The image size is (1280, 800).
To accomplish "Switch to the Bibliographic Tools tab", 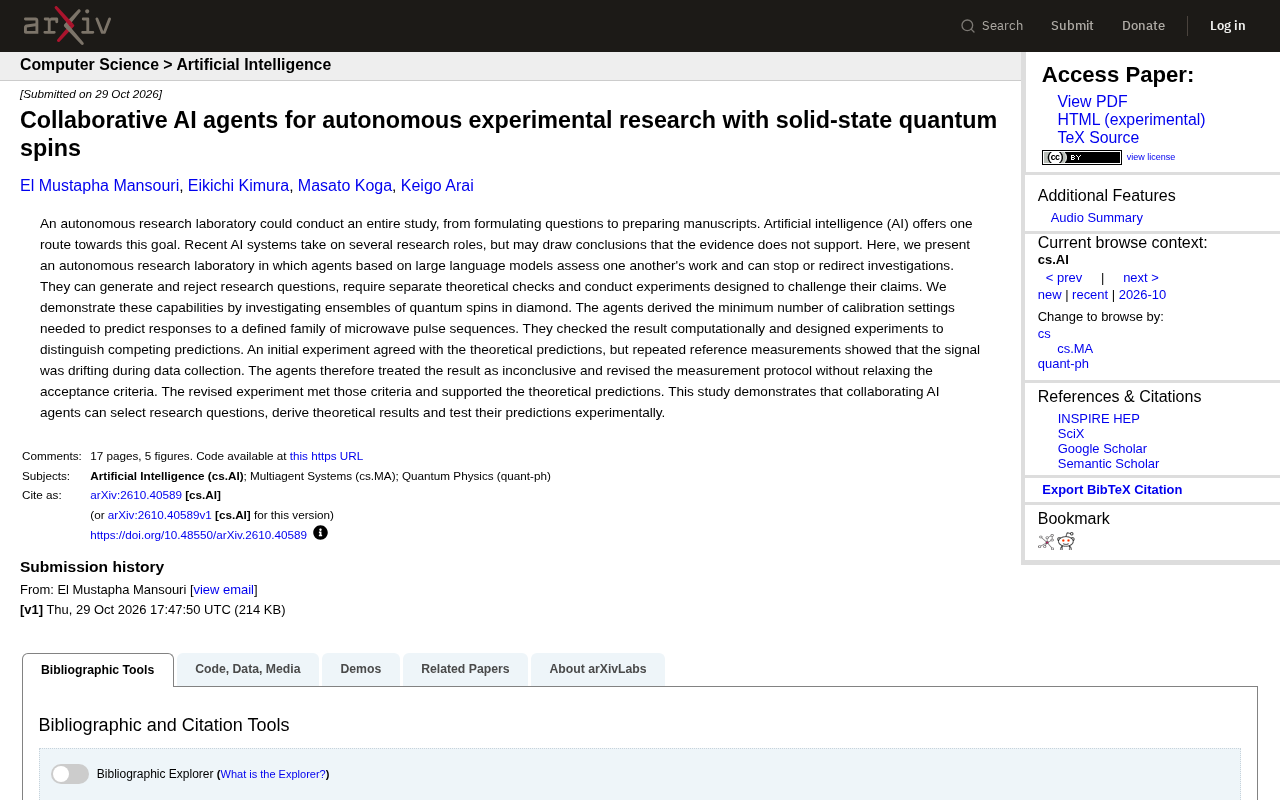I will click(x=98, y=670).
